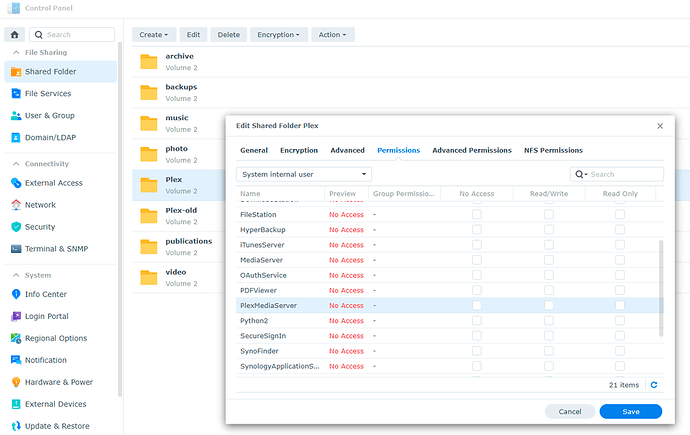The image size is (690, 435).
Task: Click the Cancel button
Action: coord(570,412)
